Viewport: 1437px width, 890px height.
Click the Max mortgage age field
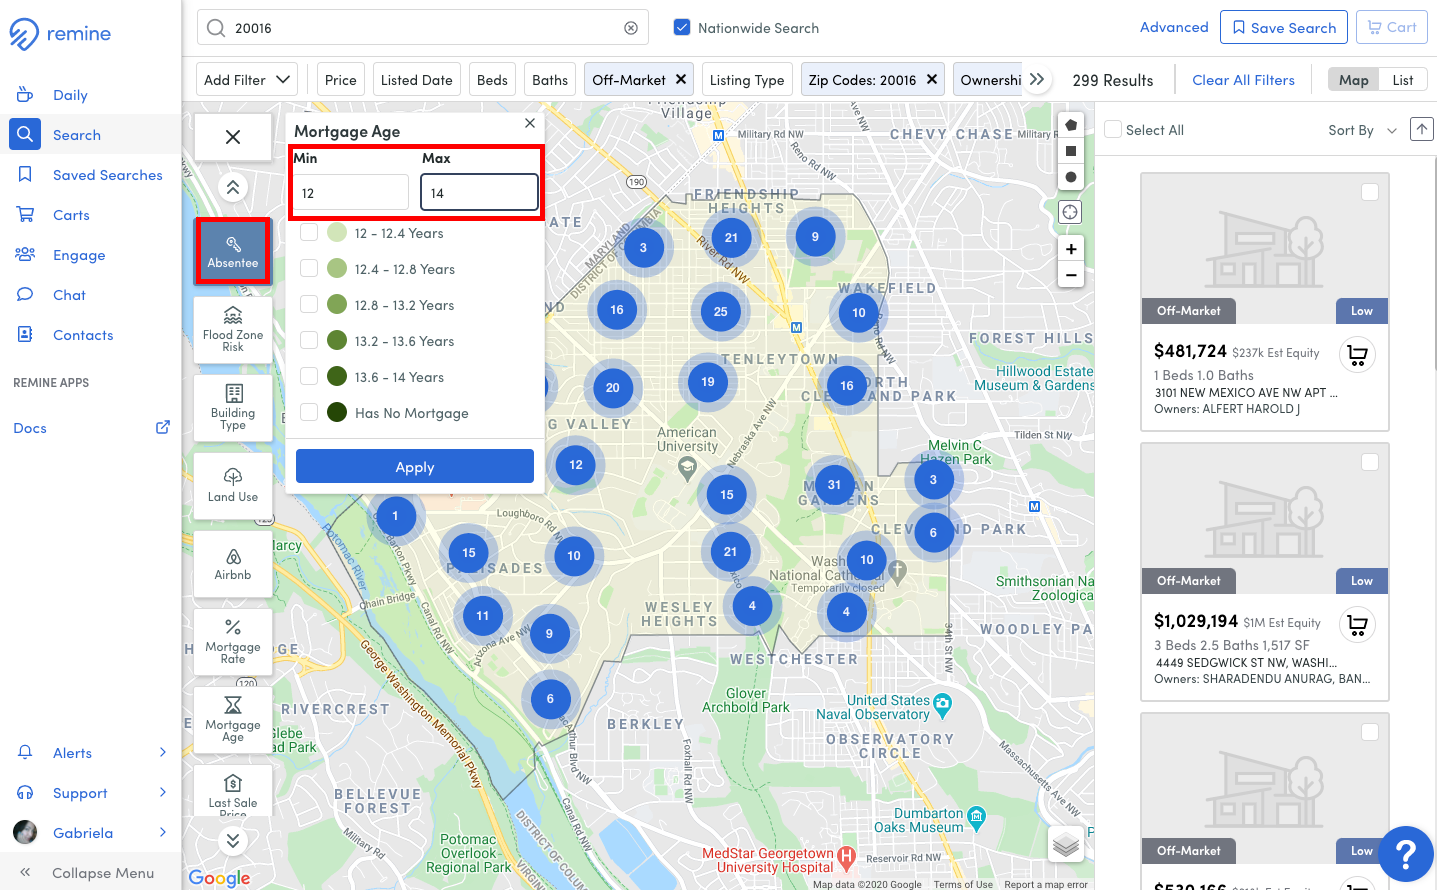pos(479,192)
